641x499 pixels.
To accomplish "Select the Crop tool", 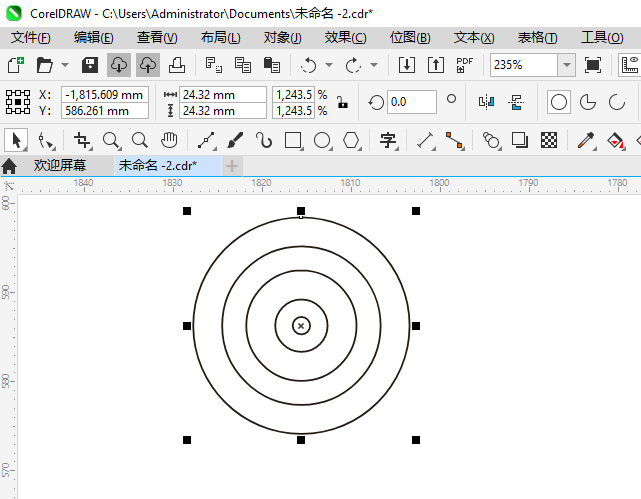I will pyautogui.click(x=82, y=140).
